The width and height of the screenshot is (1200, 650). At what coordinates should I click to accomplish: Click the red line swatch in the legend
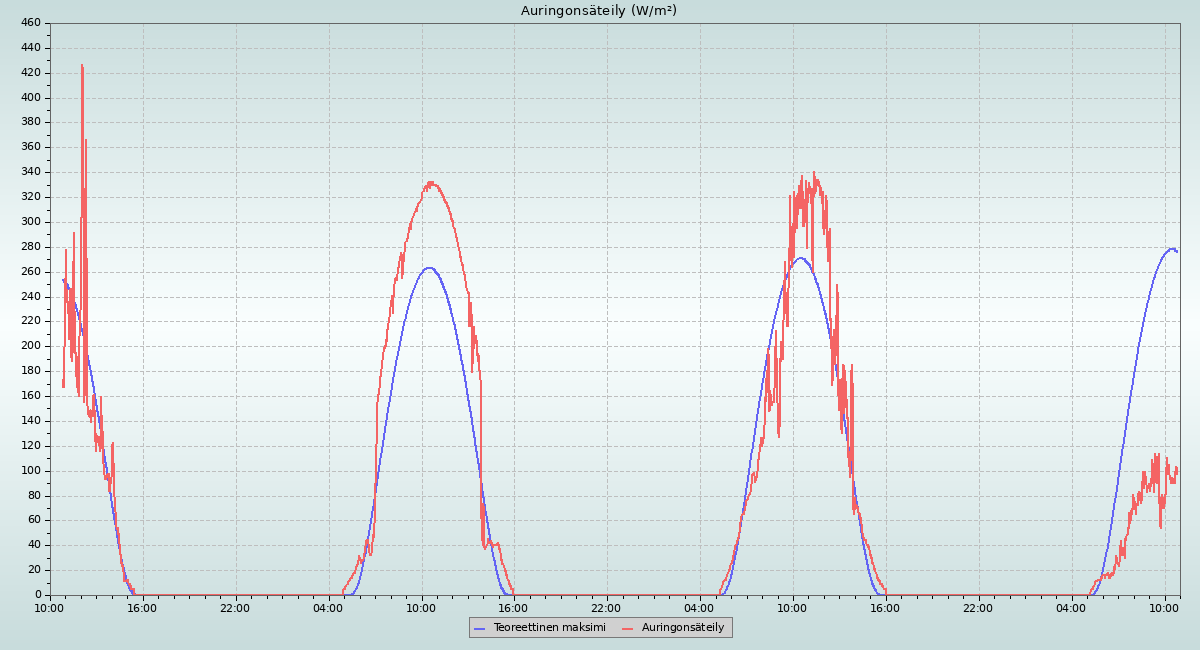click(x=629, y=628)
